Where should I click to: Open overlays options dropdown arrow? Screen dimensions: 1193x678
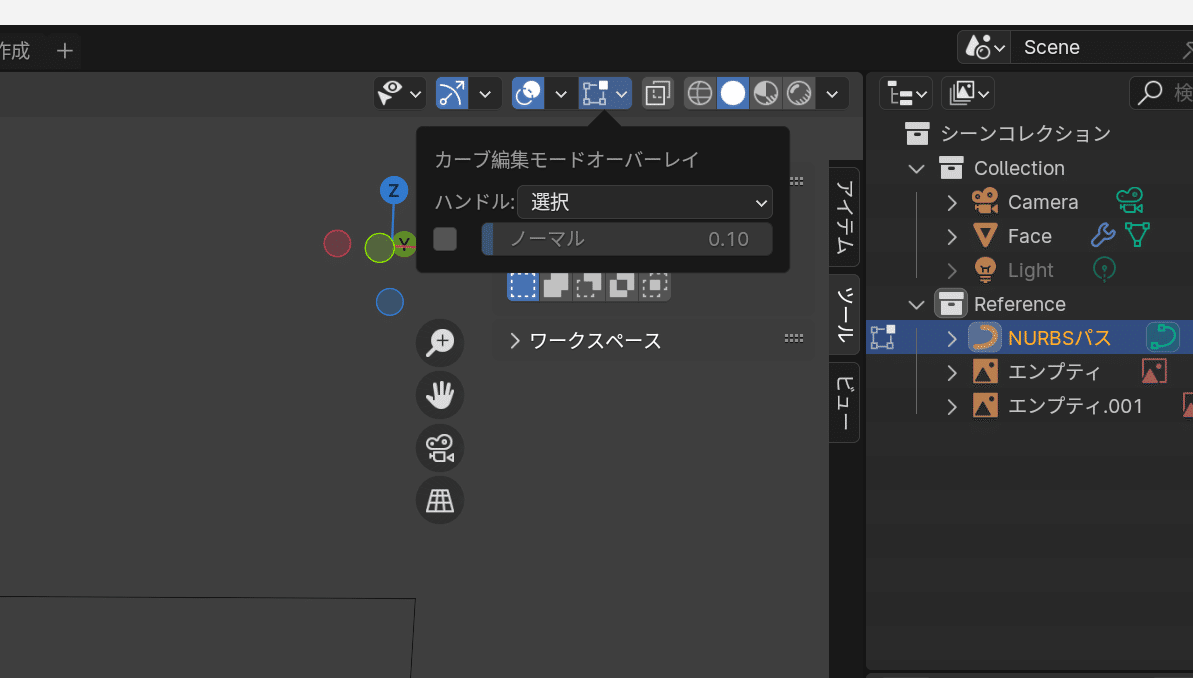(561, 94)
